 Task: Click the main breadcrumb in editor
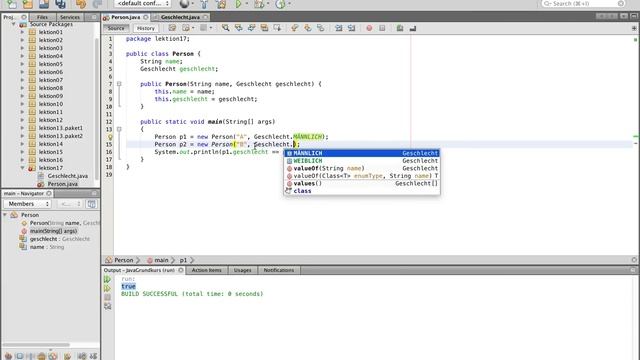[161, 260]
